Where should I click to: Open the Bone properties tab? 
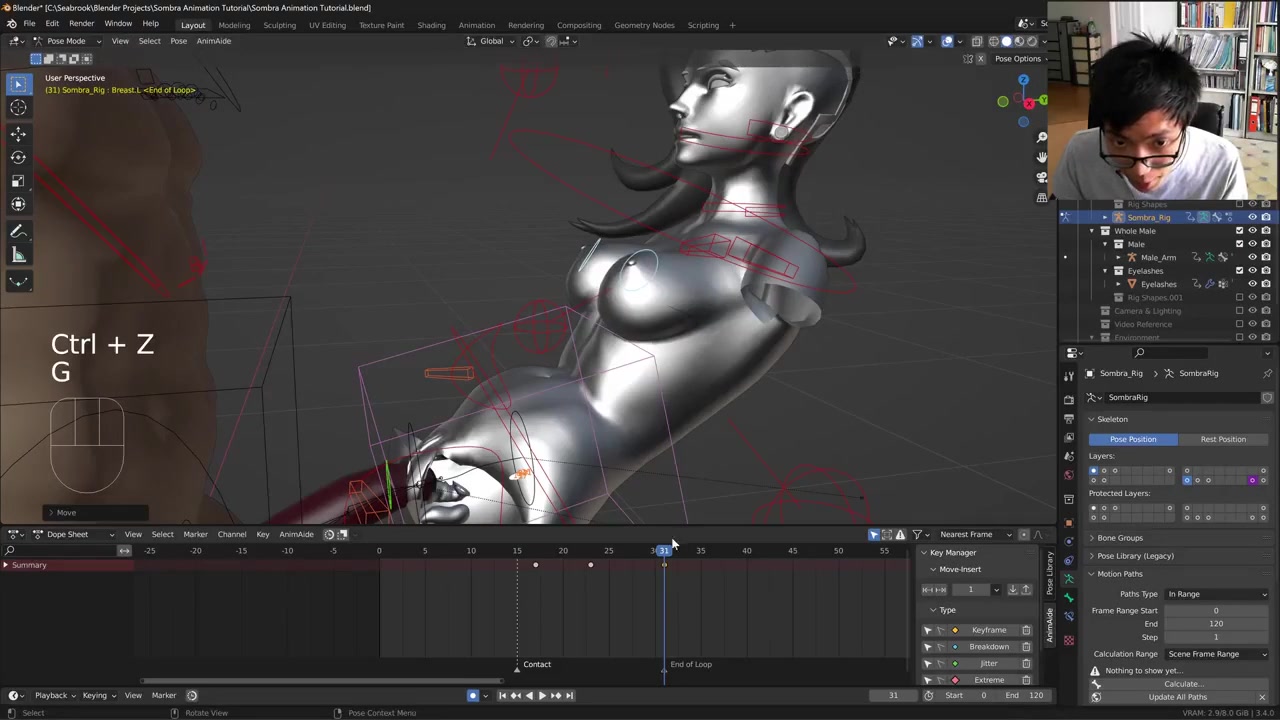pos(1069,598)
